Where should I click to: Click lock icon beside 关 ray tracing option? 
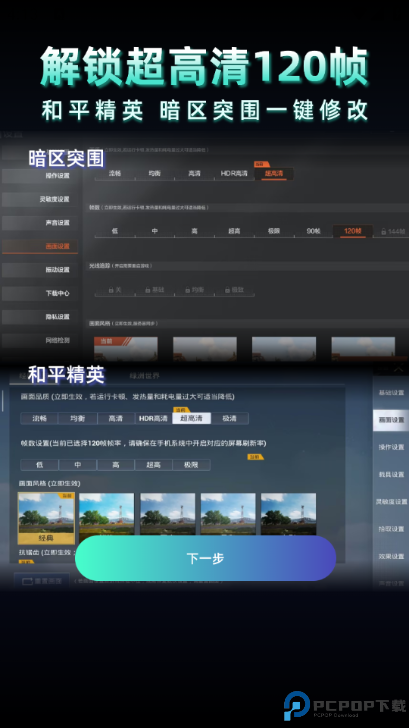coord(111,290)
